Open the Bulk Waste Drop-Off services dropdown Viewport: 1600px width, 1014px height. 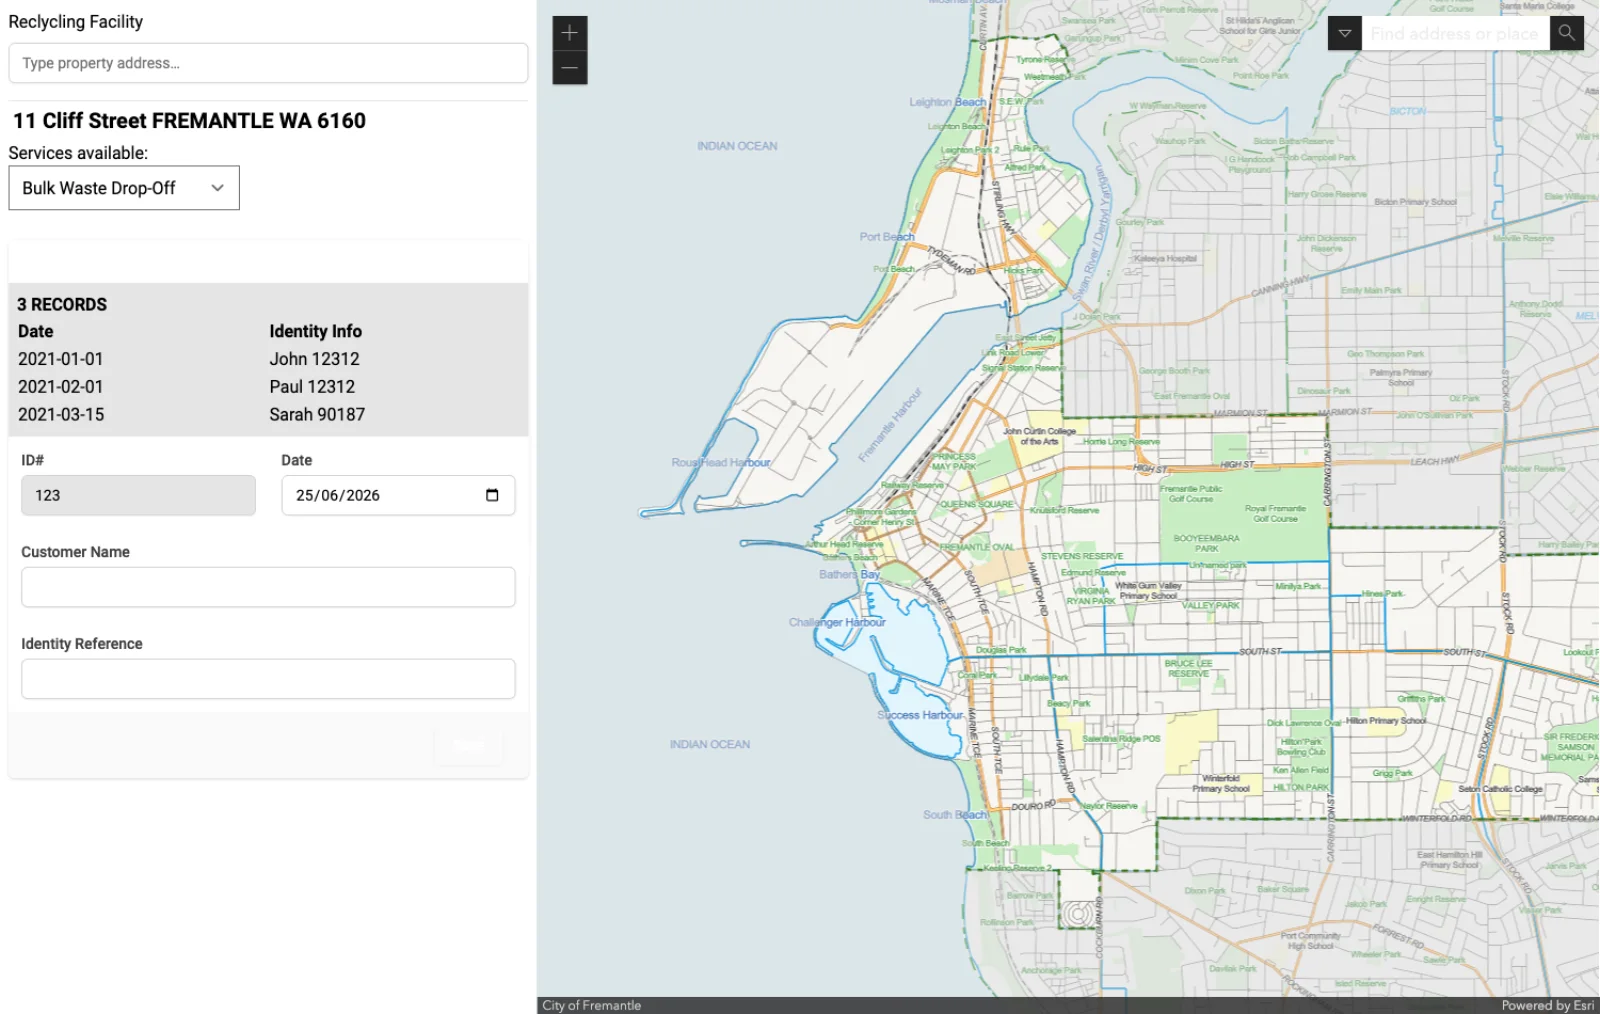pos(124,188)
